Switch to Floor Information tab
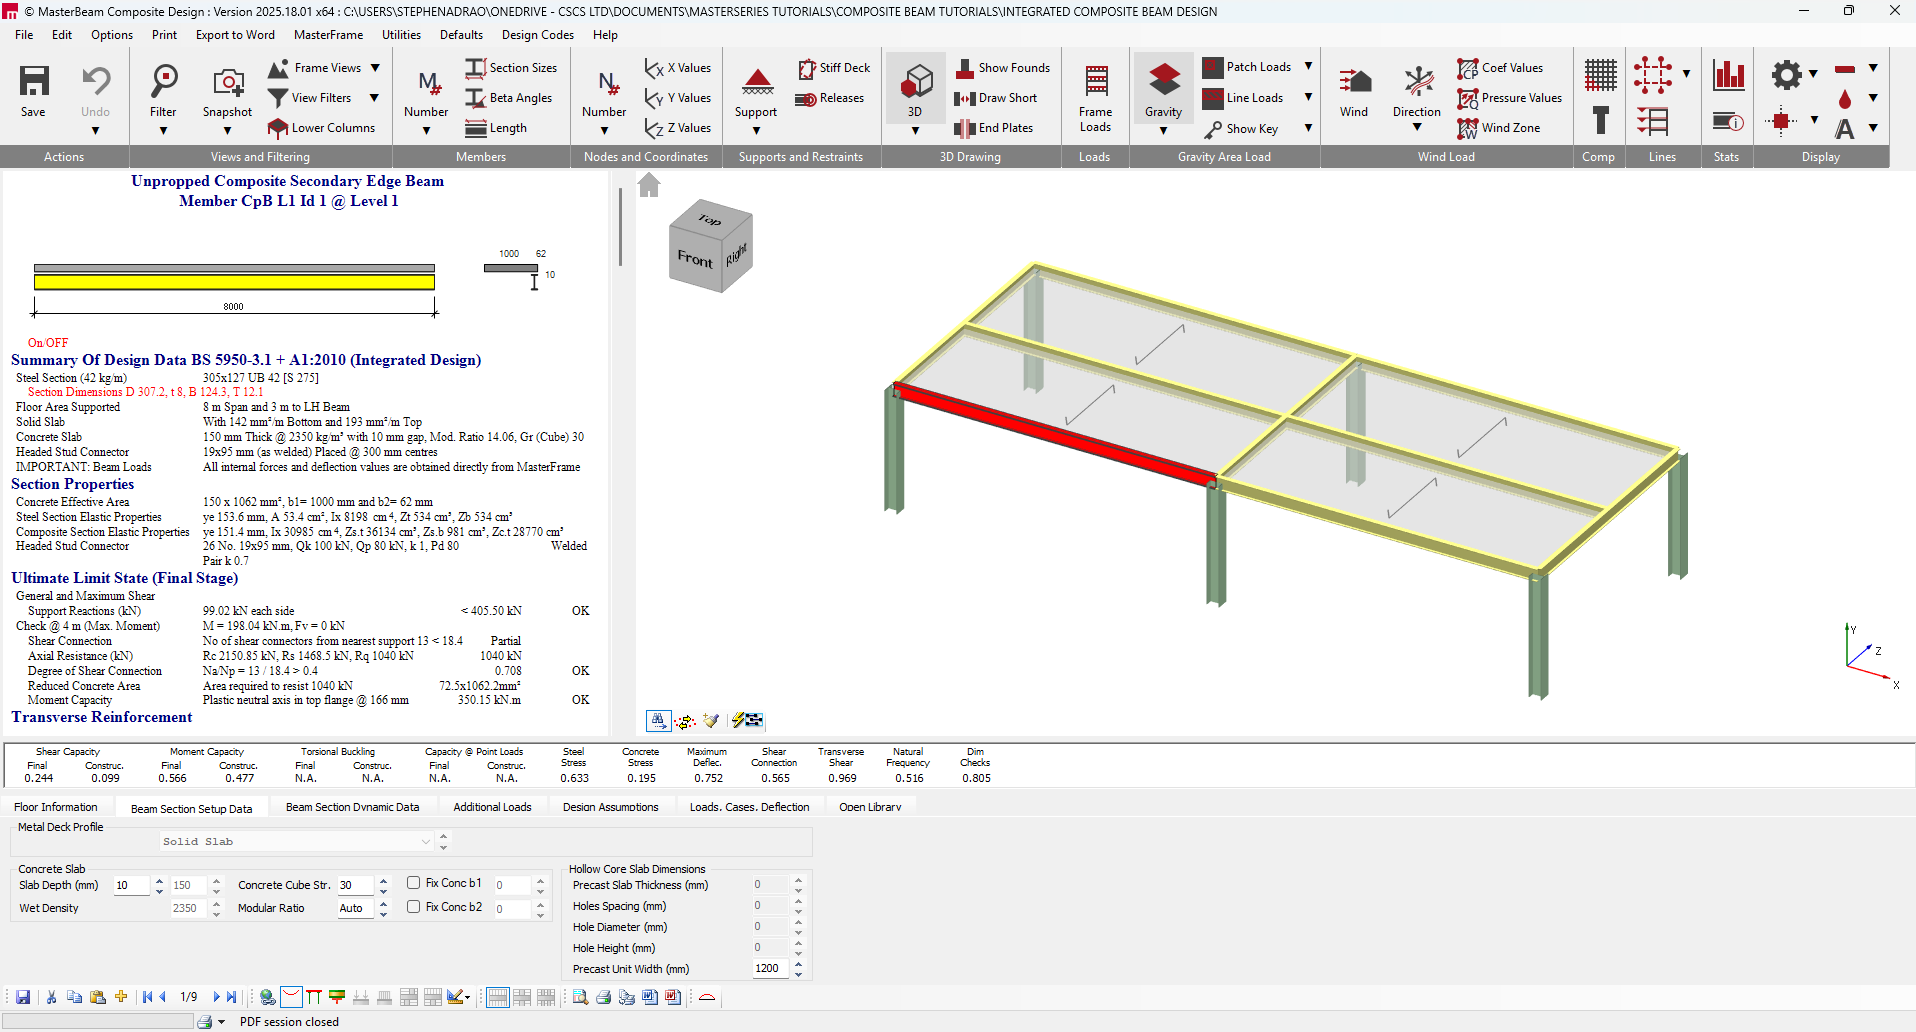The image size is (1916, 1032). tap(56, 807)
